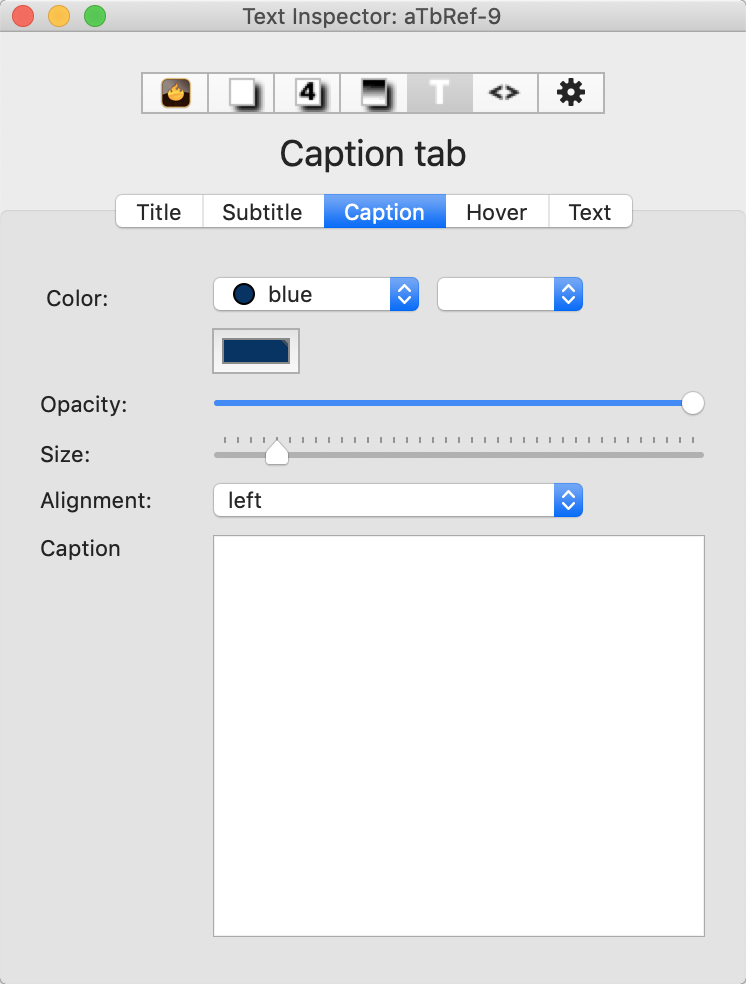Select the Document inspector icon
The height and width of the screenshot is (984, 746).
point(240,93)
